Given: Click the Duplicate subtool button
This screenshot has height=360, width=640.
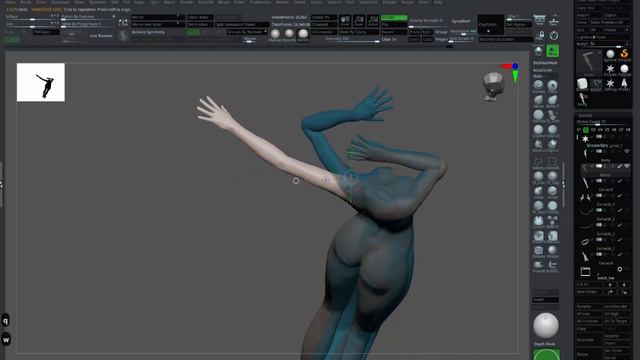Looking at the screenshot, I should click(x=589, y=340).
